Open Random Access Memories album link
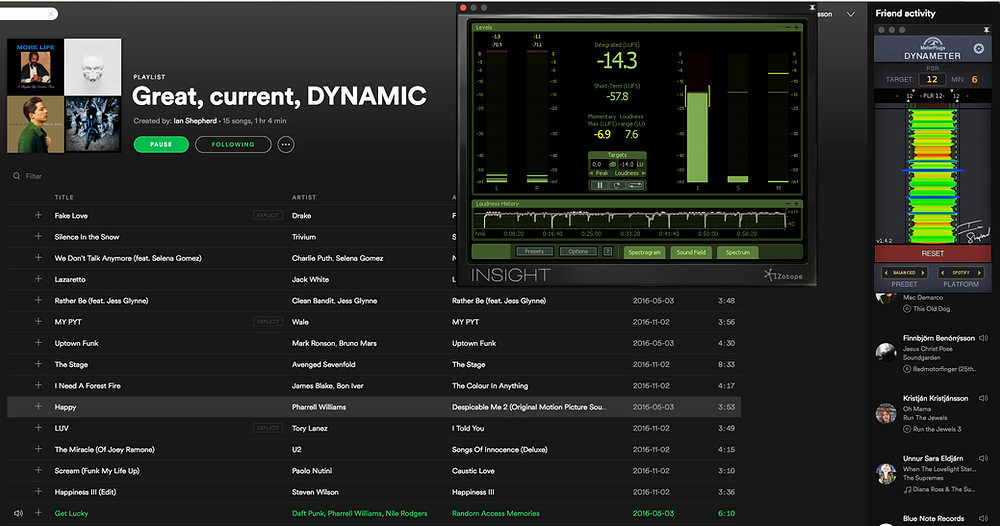Viewport: 1000px width, 526px height. pos(496,513)
